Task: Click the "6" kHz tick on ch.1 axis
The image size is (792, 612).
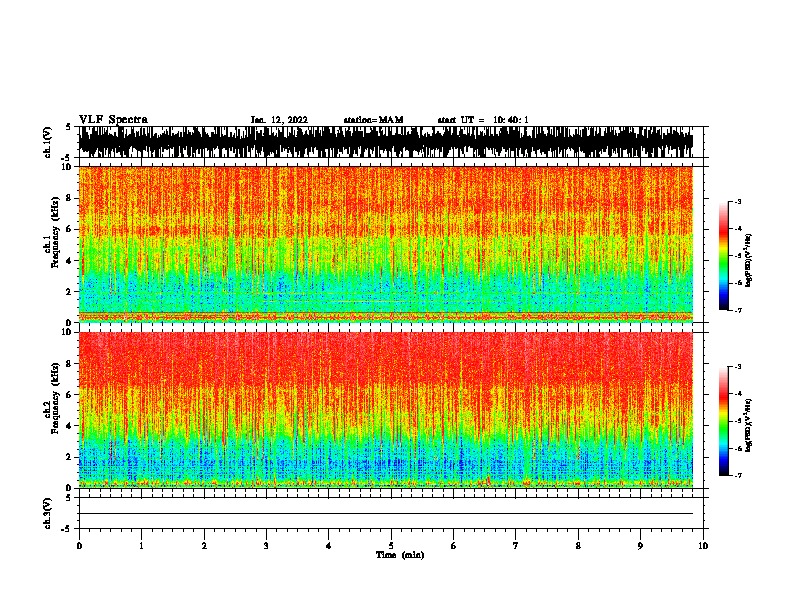Action: click(x=71, y=229)
